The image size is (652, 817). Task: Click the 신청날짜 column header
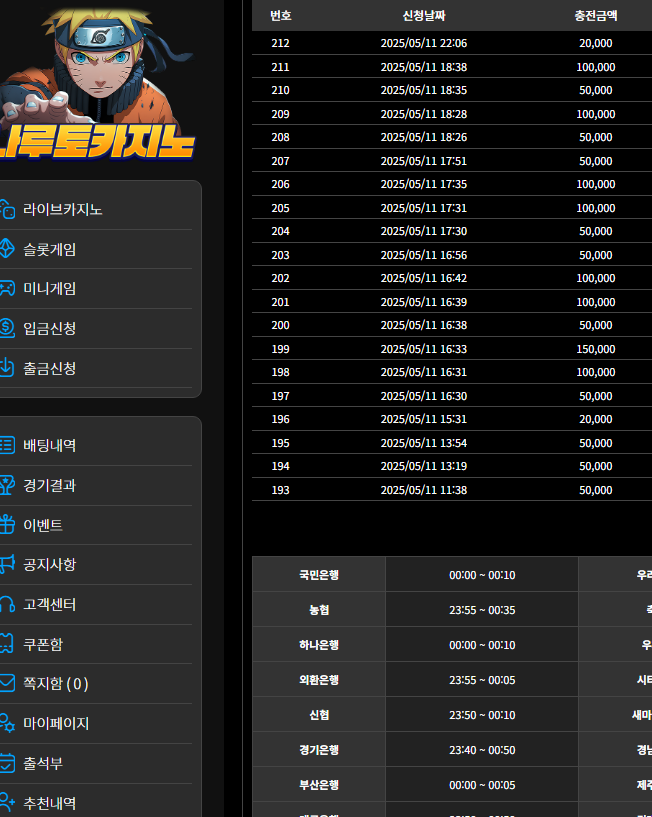pyautogui.click(x=424, y=16)
